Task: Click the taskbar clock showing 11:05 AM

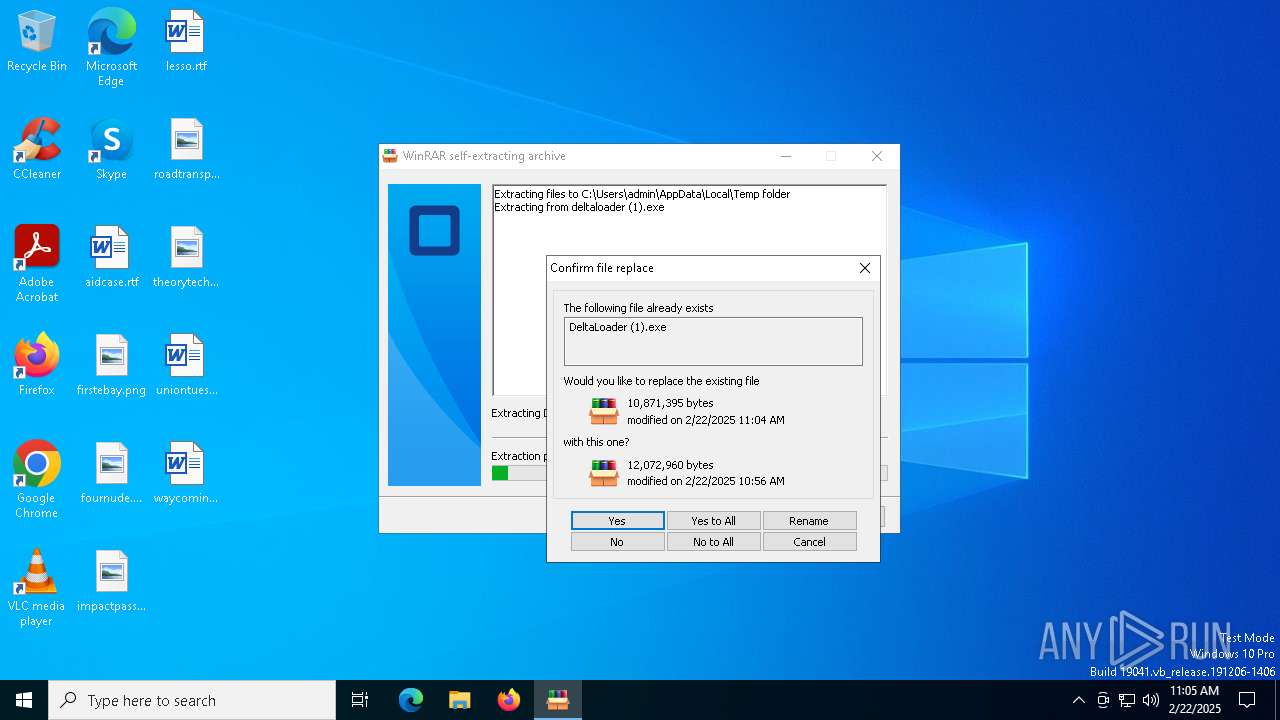Action: pos(1194,700)
